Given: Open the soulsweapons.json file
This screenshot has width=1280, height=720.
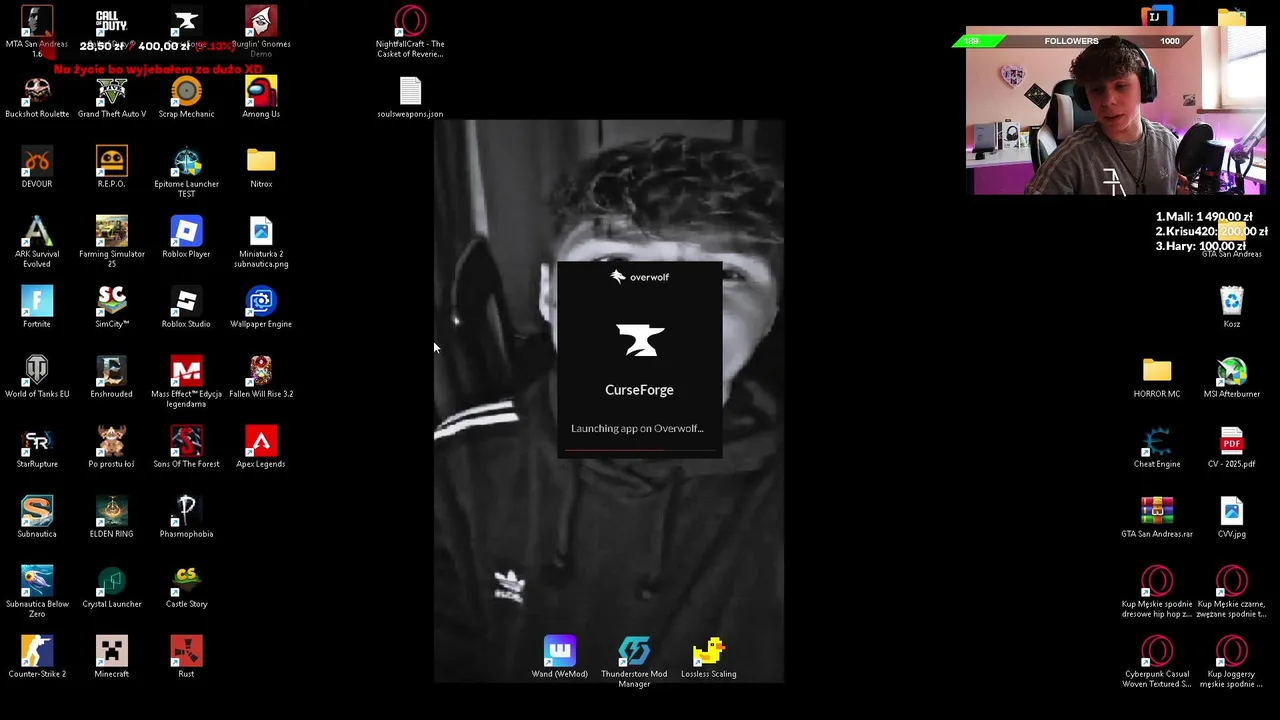Looking at the screenshot, I should (x=410, y=97).
